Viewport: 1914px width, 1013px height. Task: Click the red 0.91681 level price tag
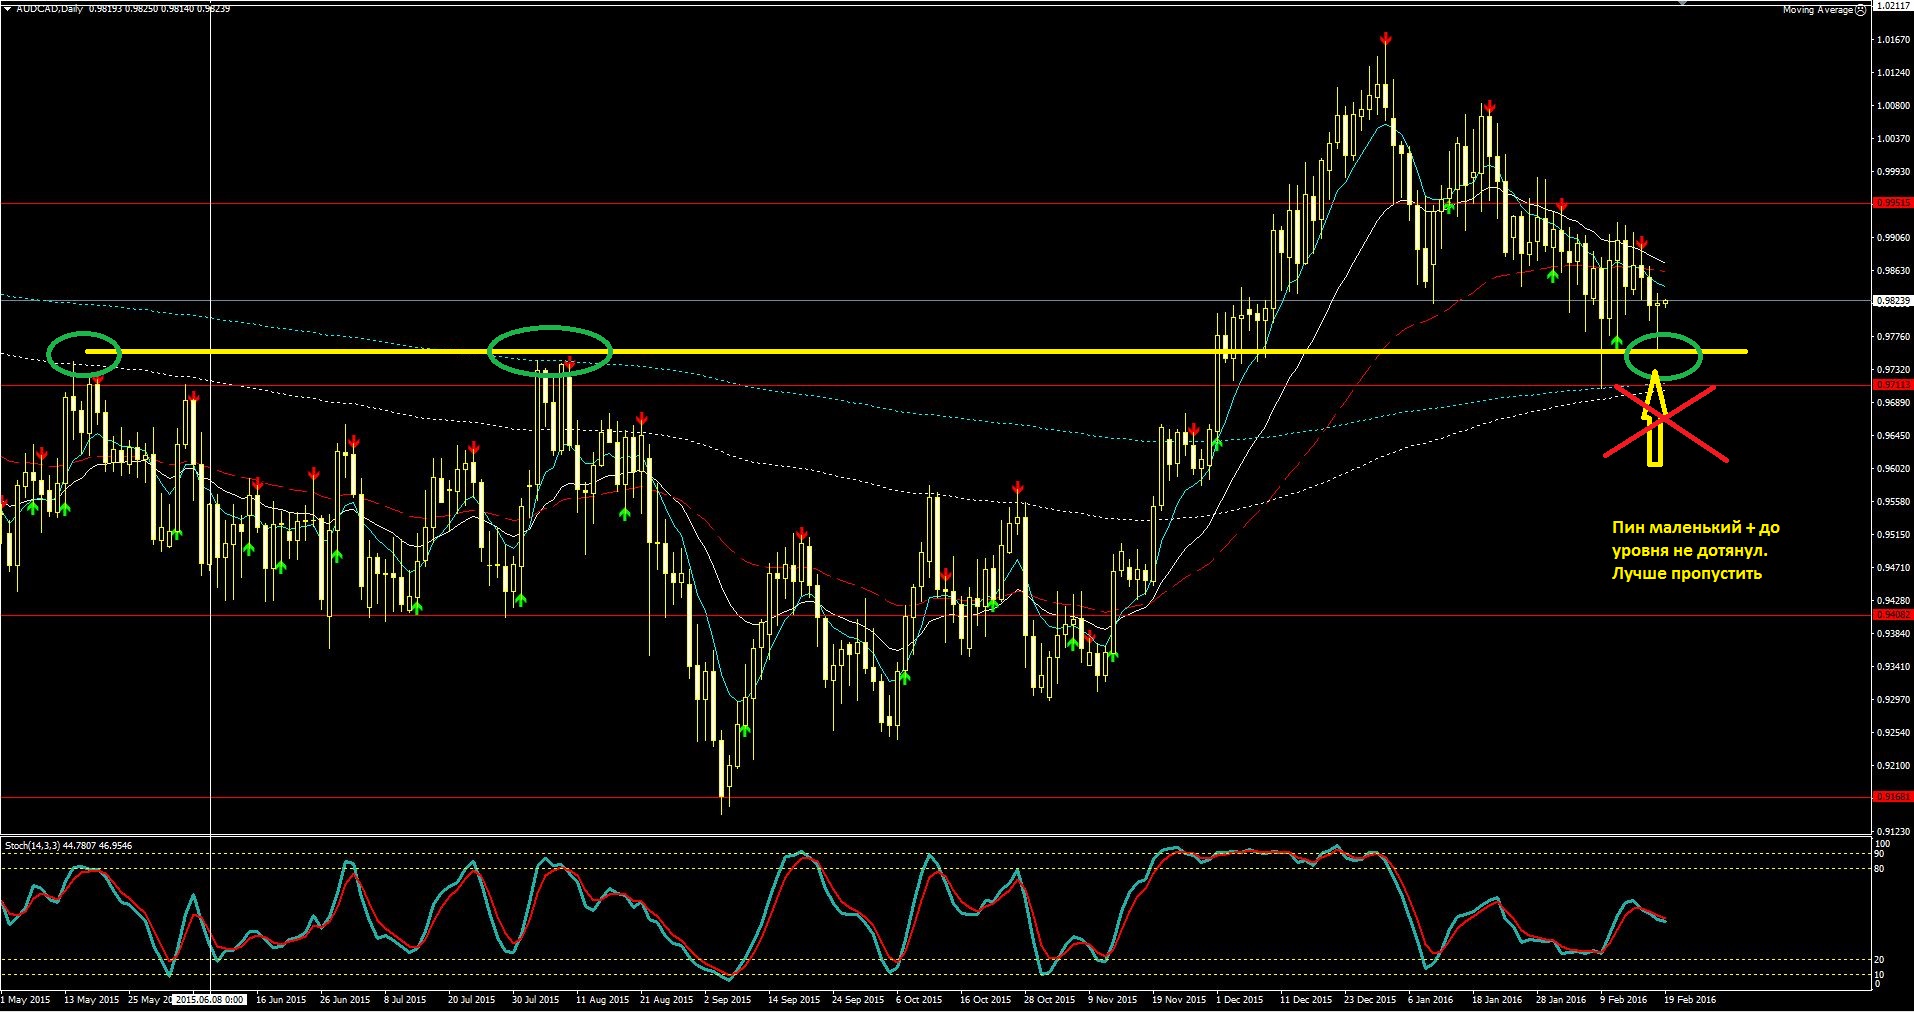[1892, 797]
